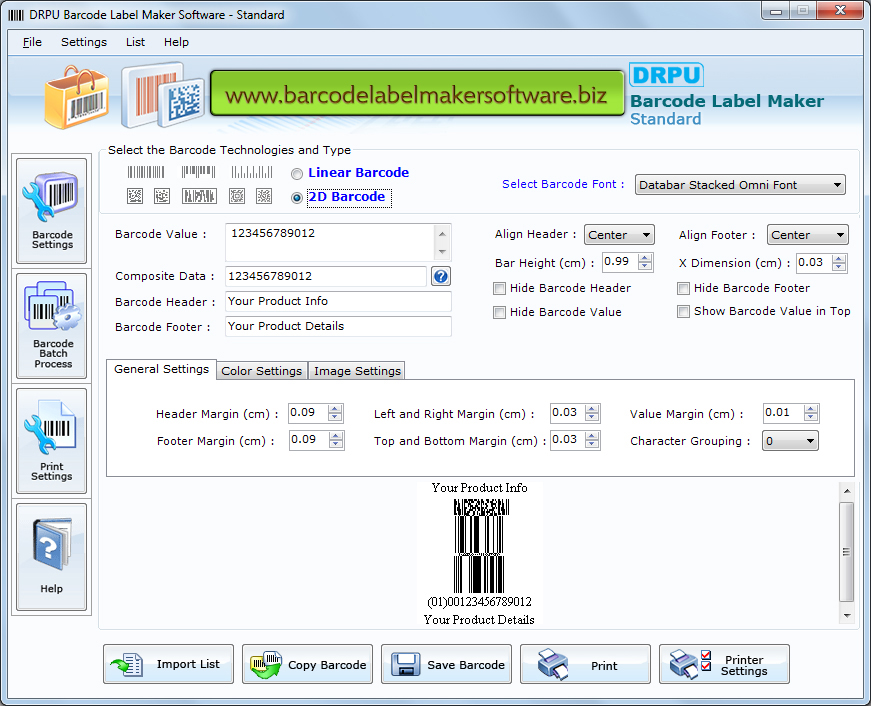The height and width of the screenshot is (706, 871).
Task: Open the List menu
Action: [135, 42]
